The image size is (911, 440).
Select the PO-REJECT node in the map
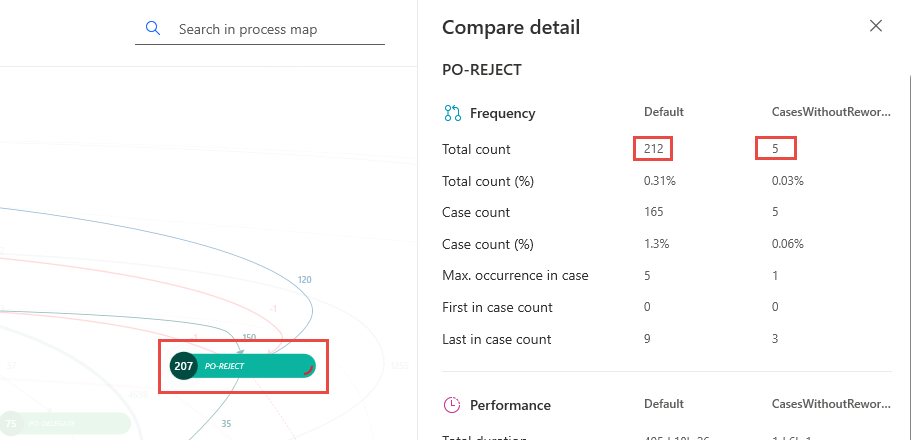pyautogui.click(x=243, y=366)
